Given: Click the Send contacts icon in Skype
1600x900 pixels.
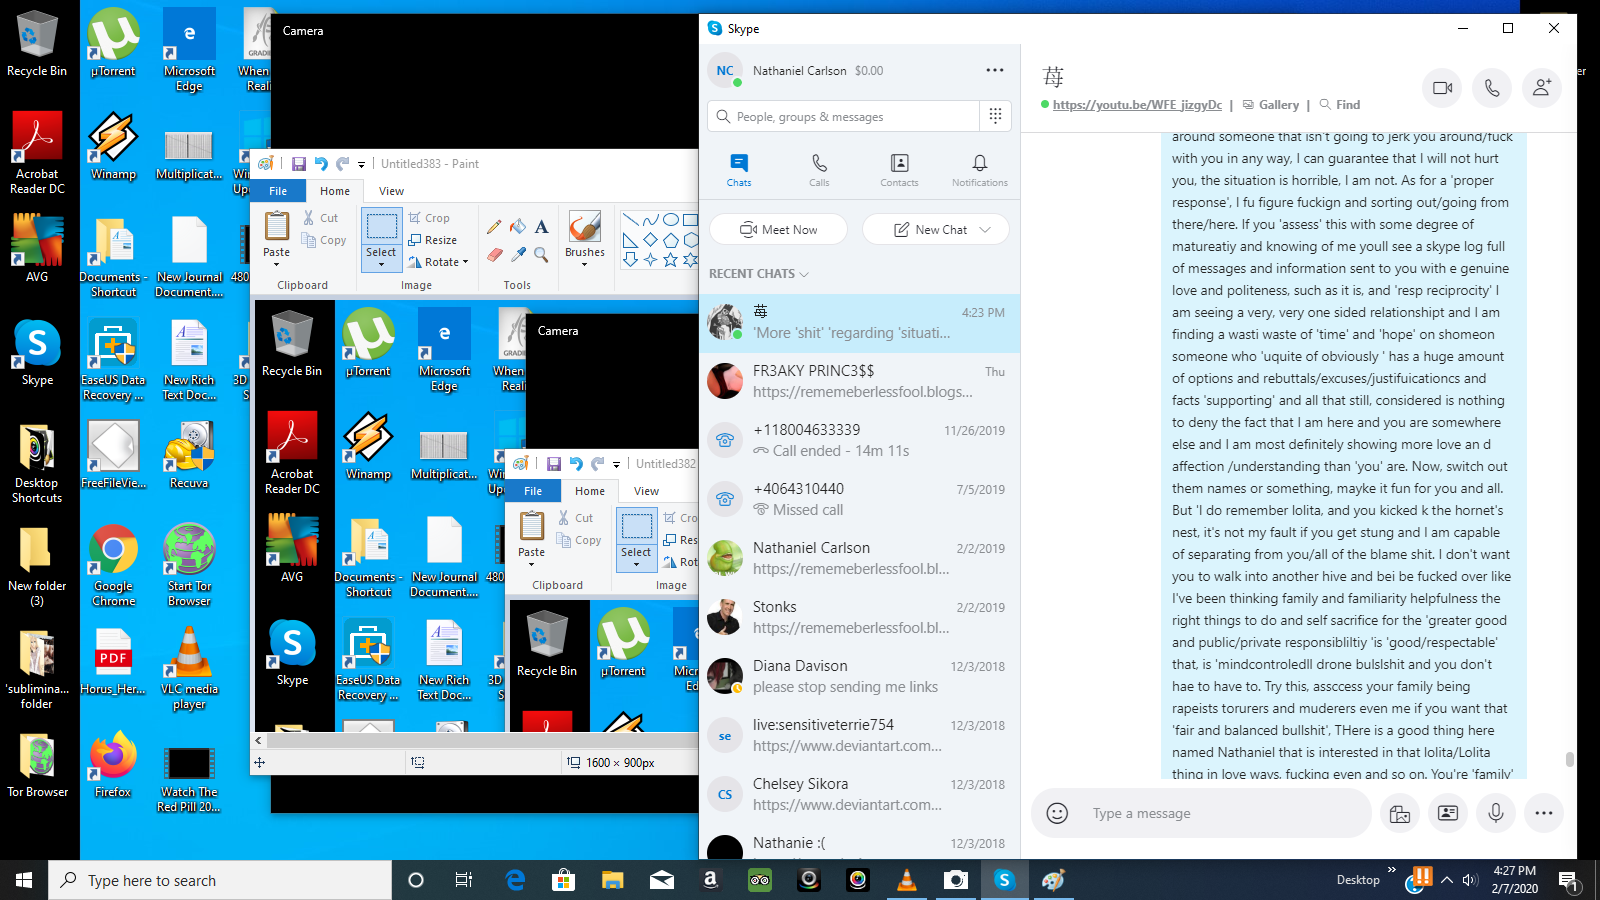Looking at the screenshot, I should pyautogui.click(x=1448, y=813).
